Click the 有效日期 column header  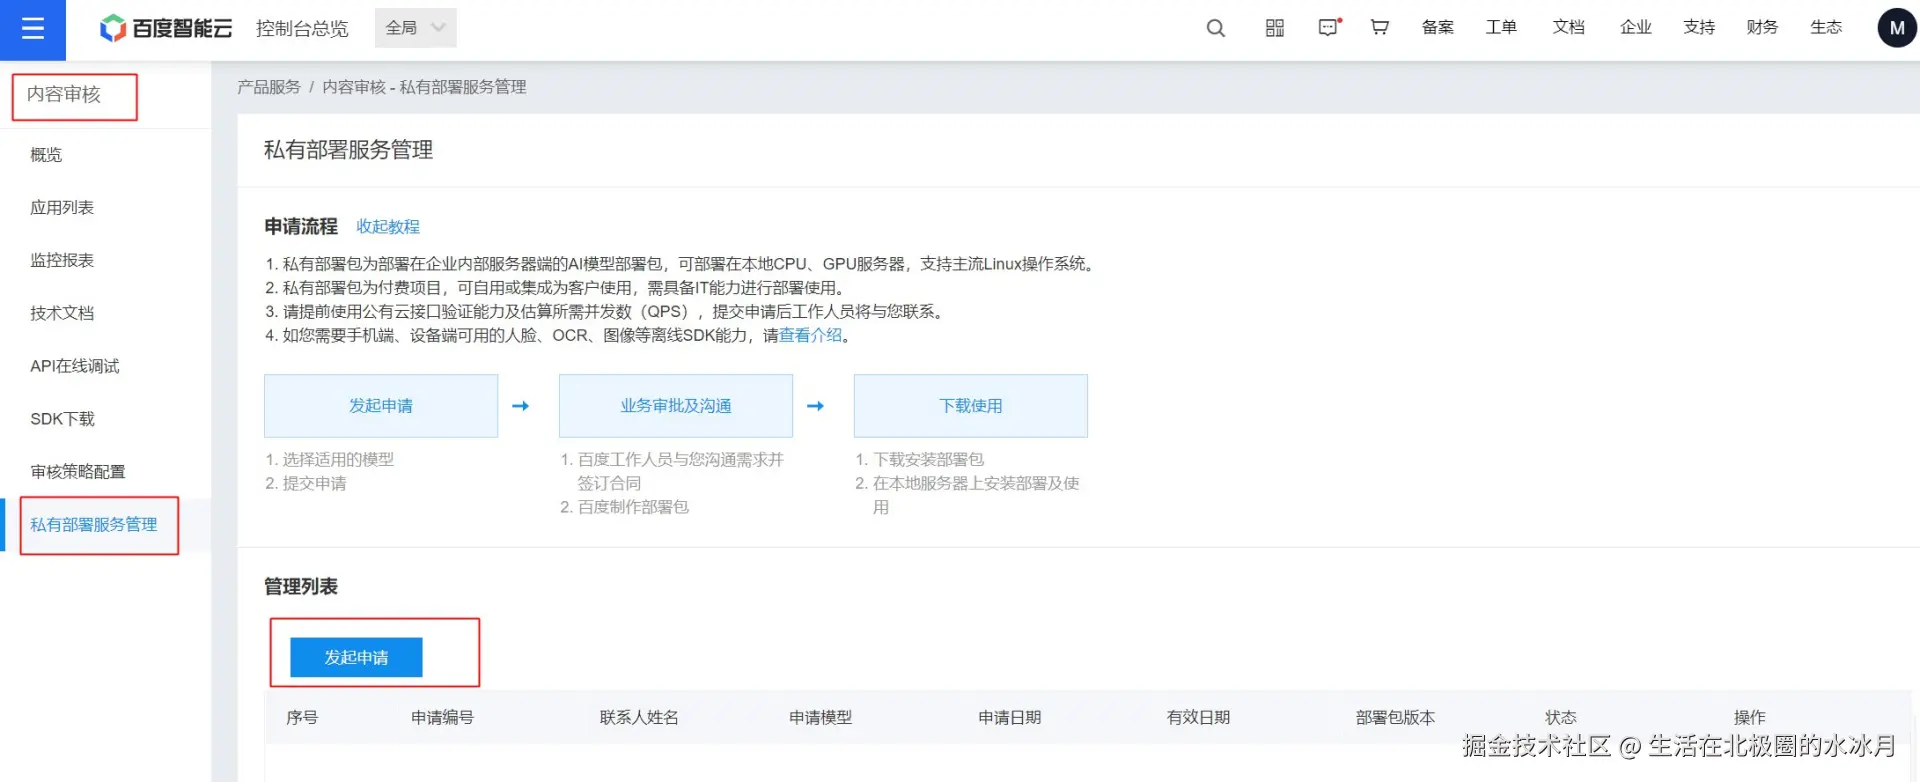(1199, 718)
